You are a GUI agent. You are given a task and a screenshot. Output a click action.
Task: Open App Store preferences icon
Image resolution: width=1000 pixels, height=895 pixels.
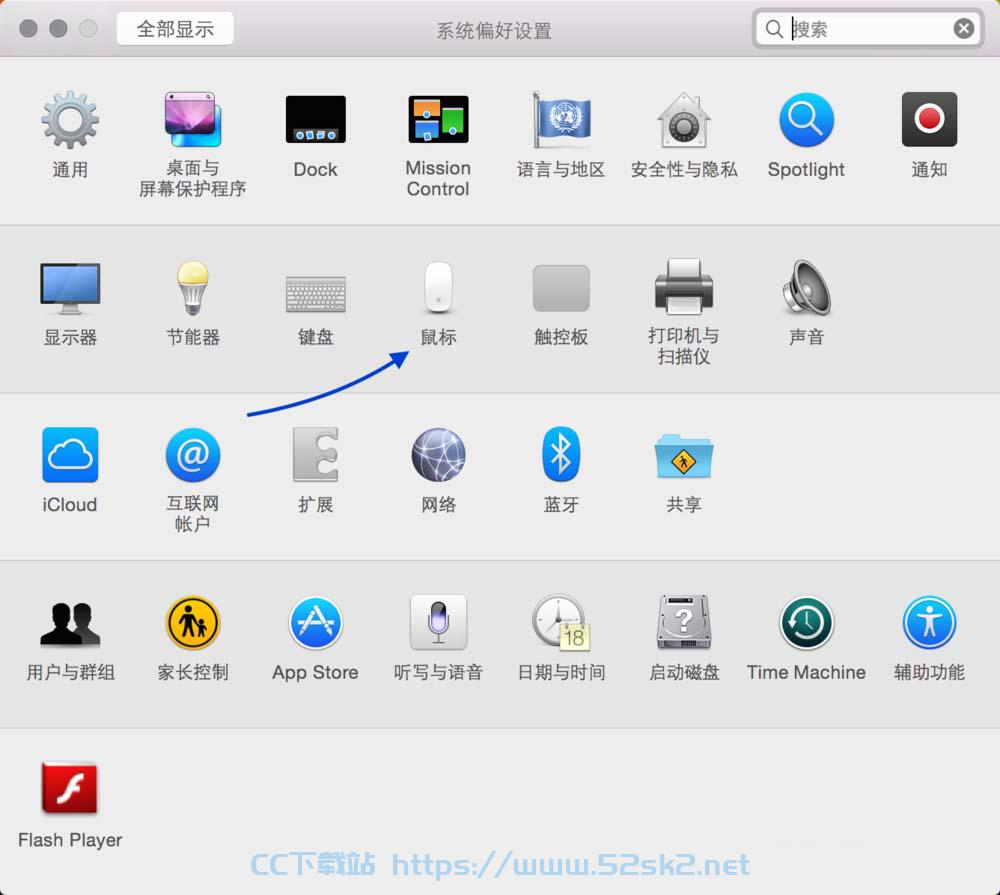(316, 623)
